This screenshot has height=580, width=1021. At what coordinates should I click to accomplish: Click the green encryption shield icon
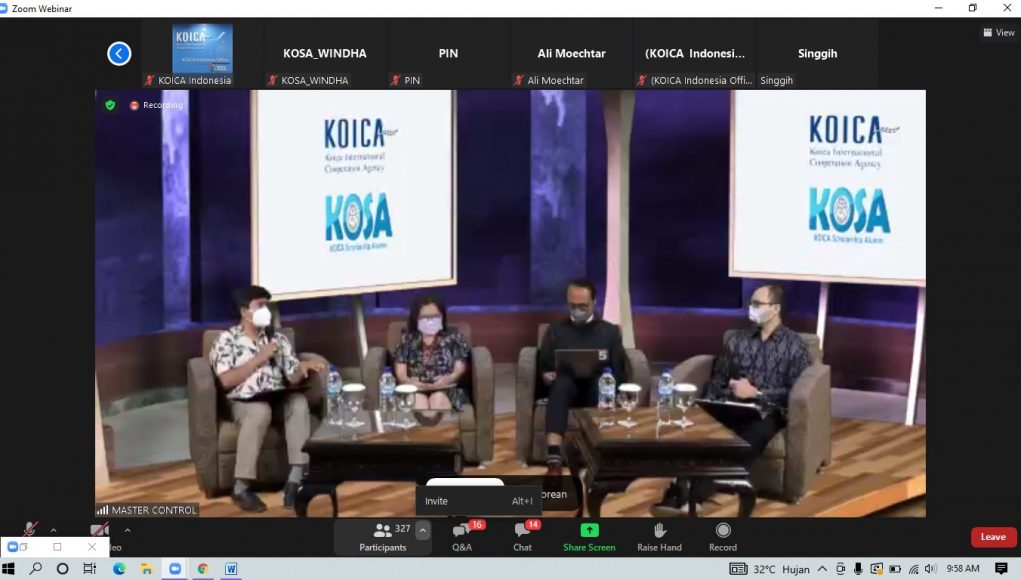tap(110, 105)
